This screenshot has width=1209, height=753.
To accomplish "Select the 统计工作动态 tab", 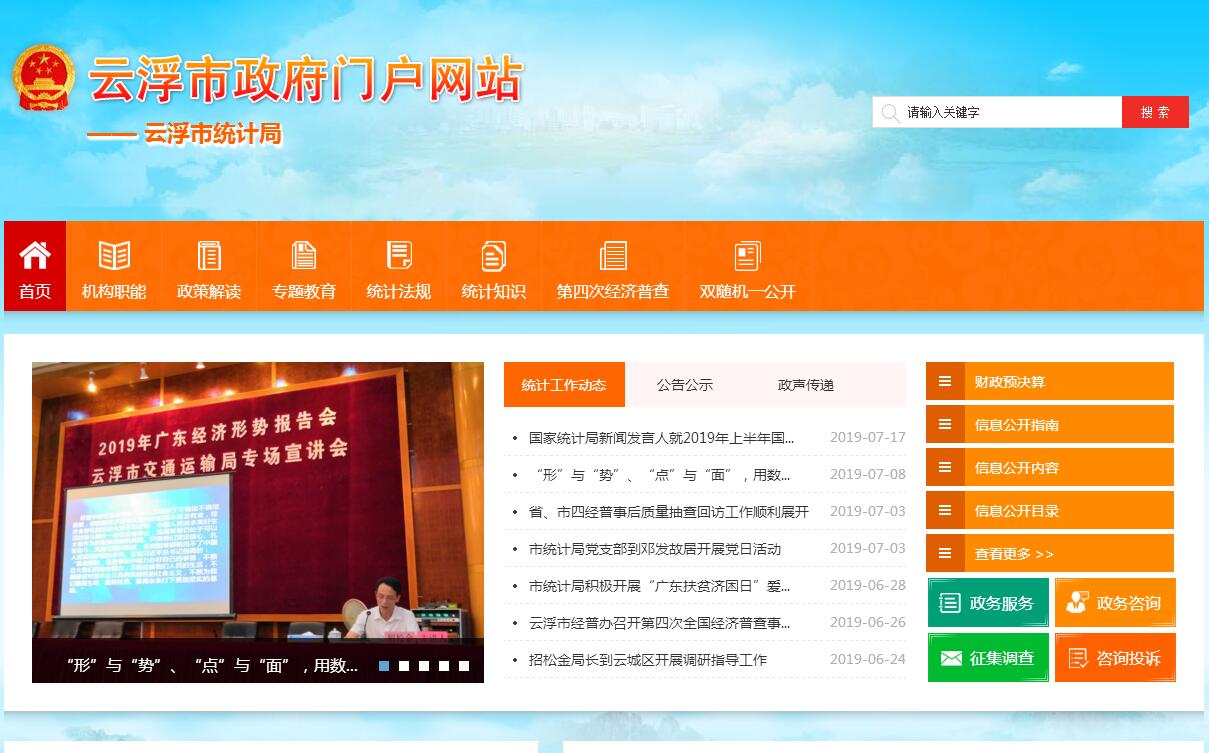I will pos(564,385).
